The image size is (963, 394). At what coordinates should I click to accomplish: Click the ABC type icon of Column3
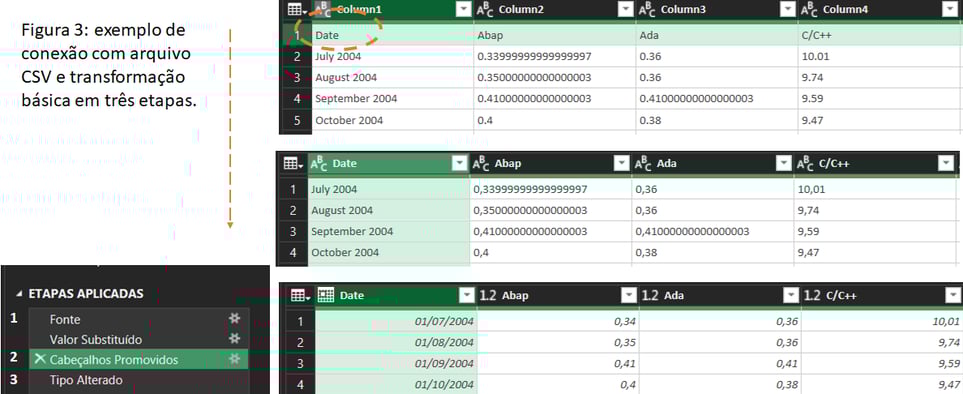coord(647,10)
